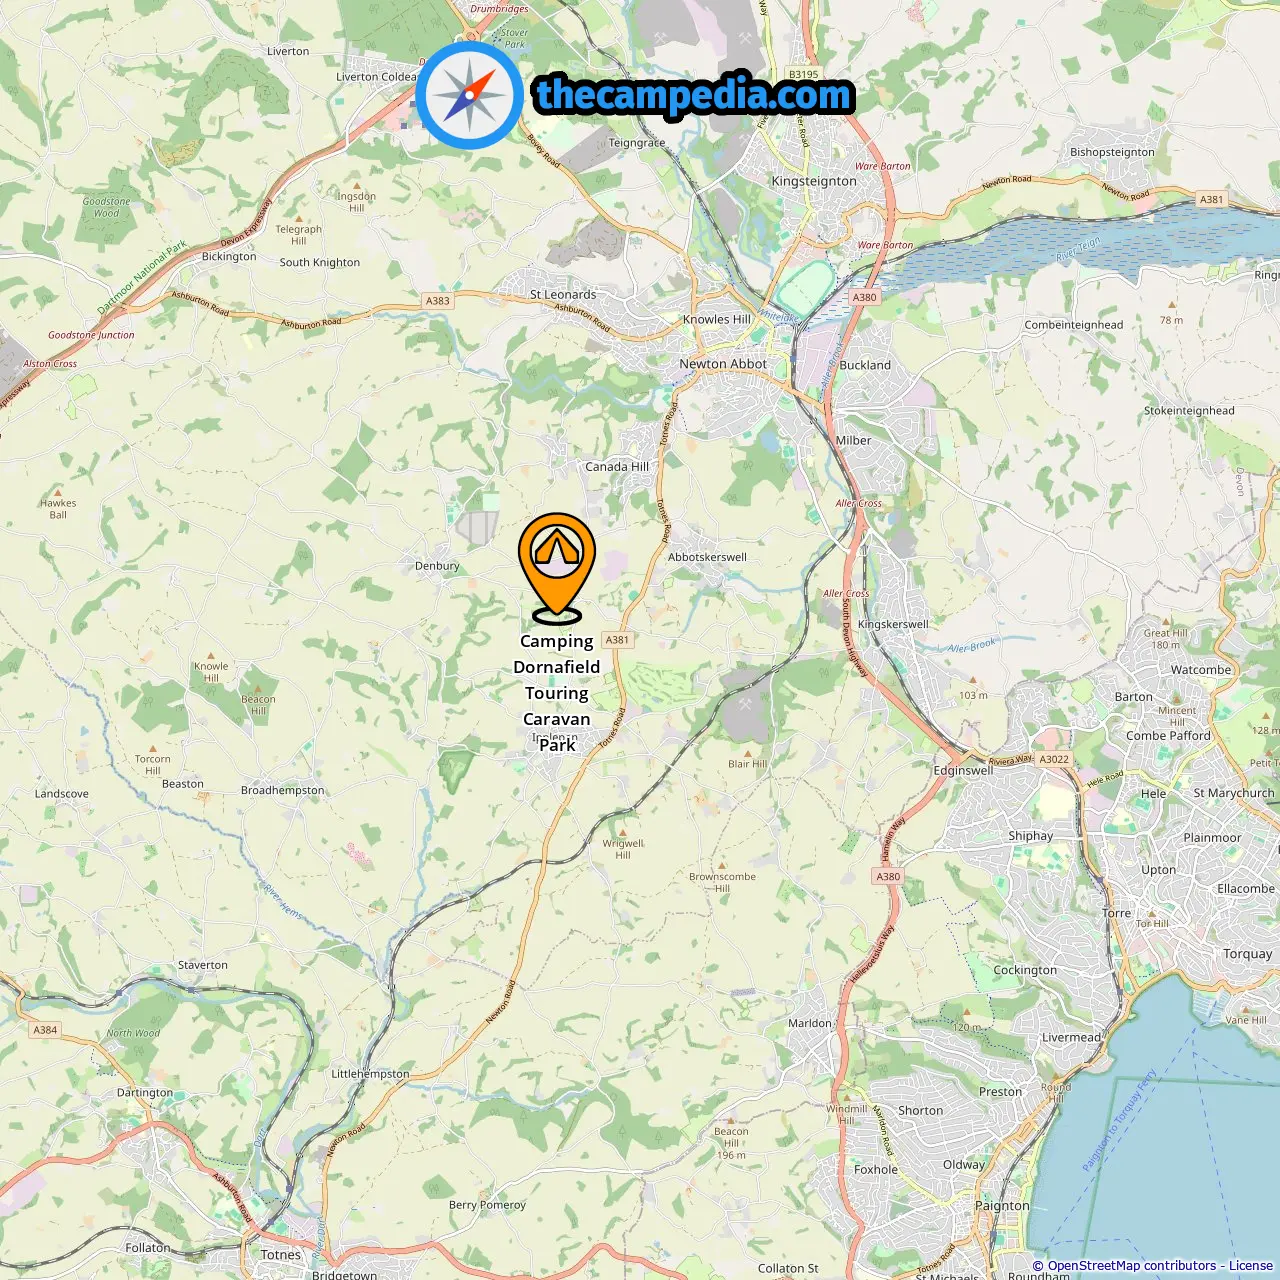
Task: Click the Beacon Hill 196 m peak marker
Action: 731,1122
